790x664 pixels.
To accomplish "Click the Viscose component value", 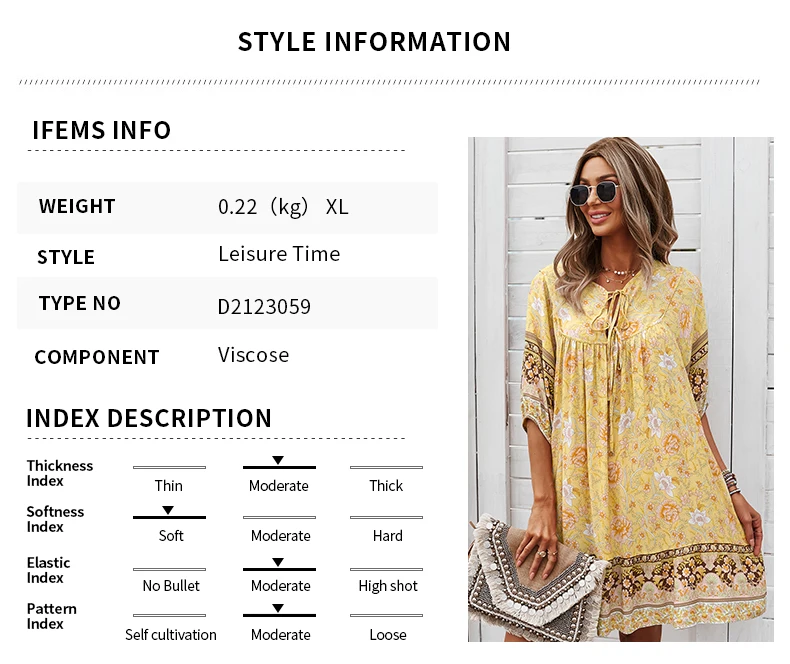I will click(x=253, y=355).
